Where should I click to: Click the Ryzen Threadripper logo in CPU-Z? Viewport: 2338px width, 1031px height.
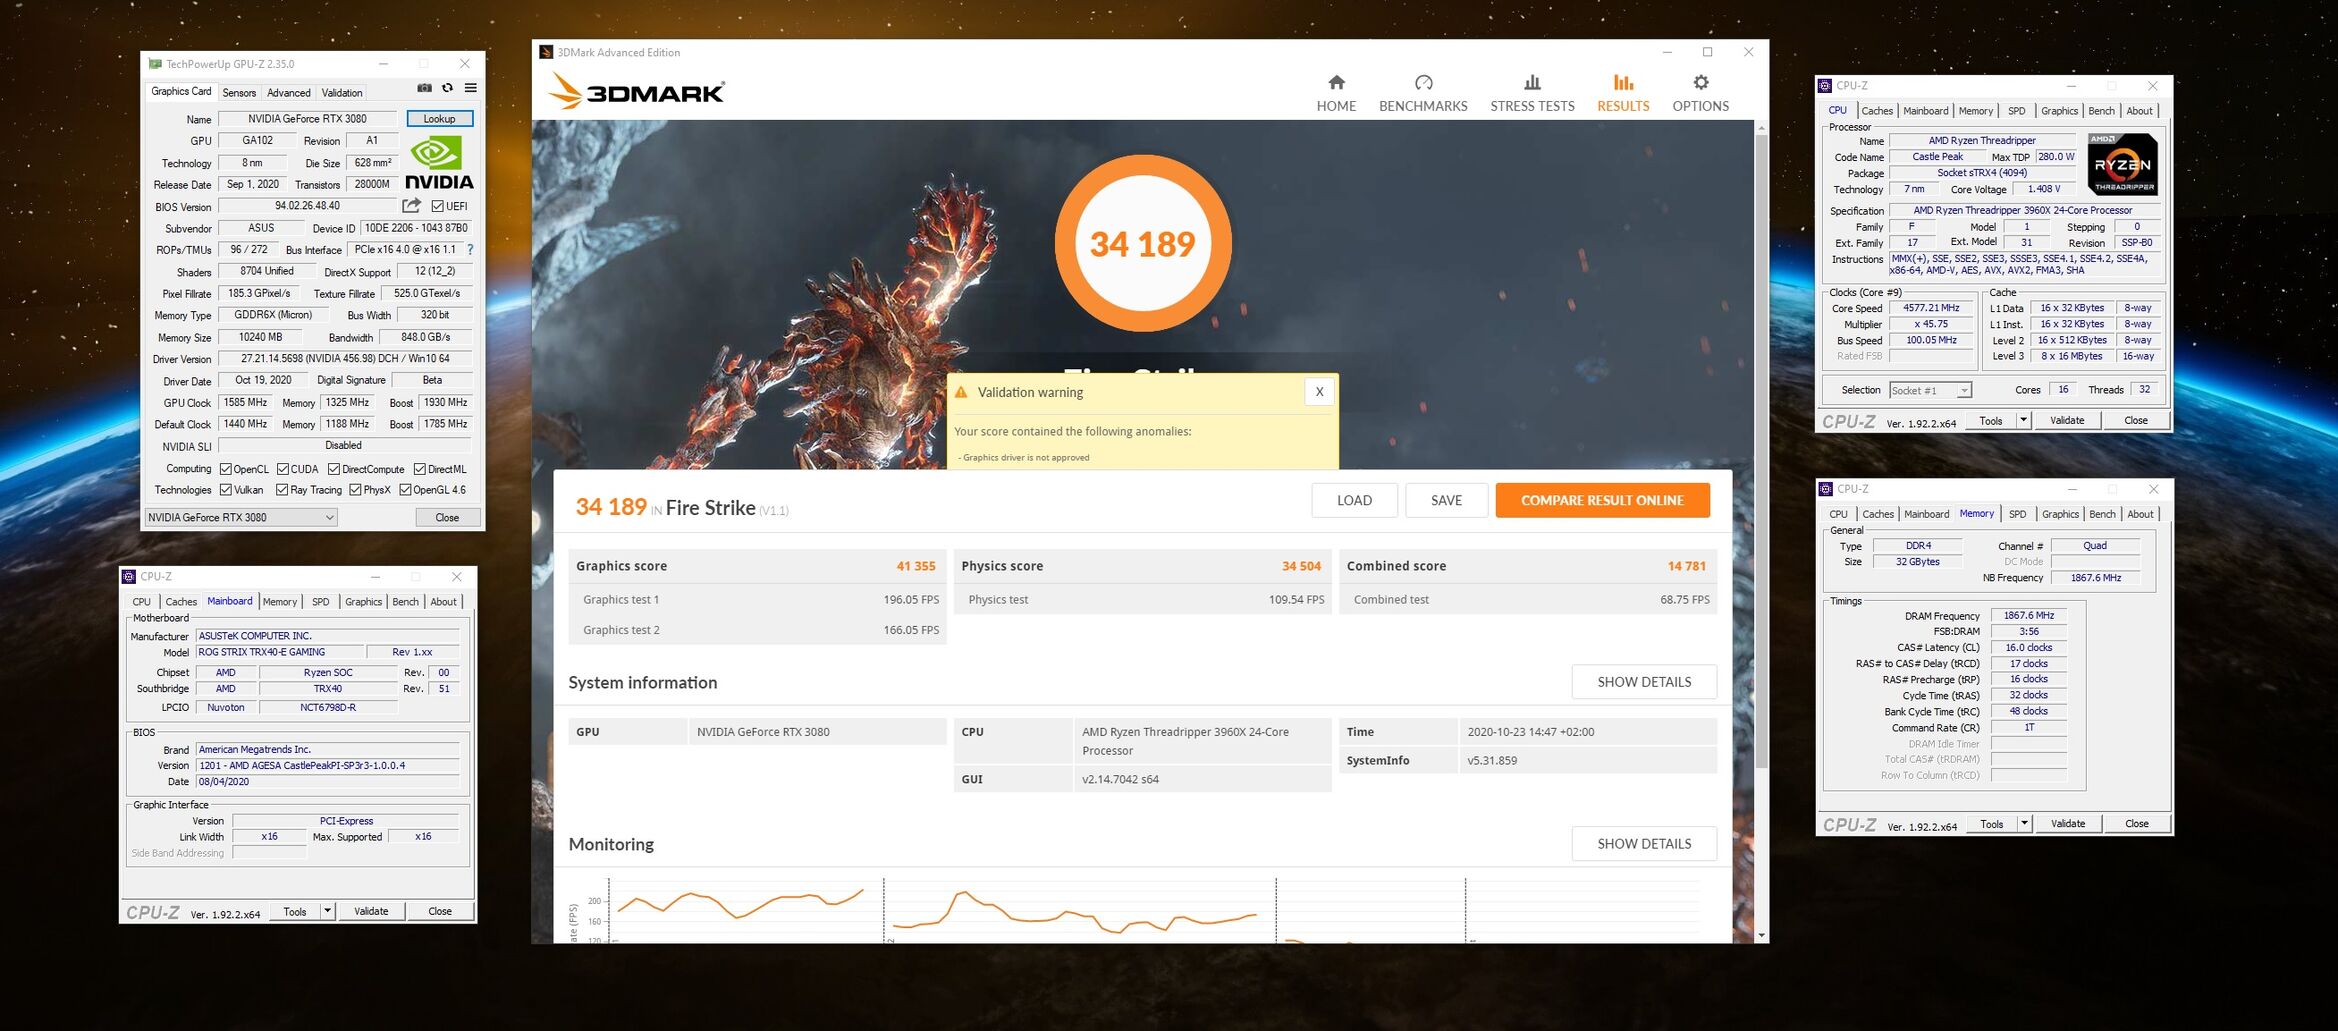(2122, 164)
